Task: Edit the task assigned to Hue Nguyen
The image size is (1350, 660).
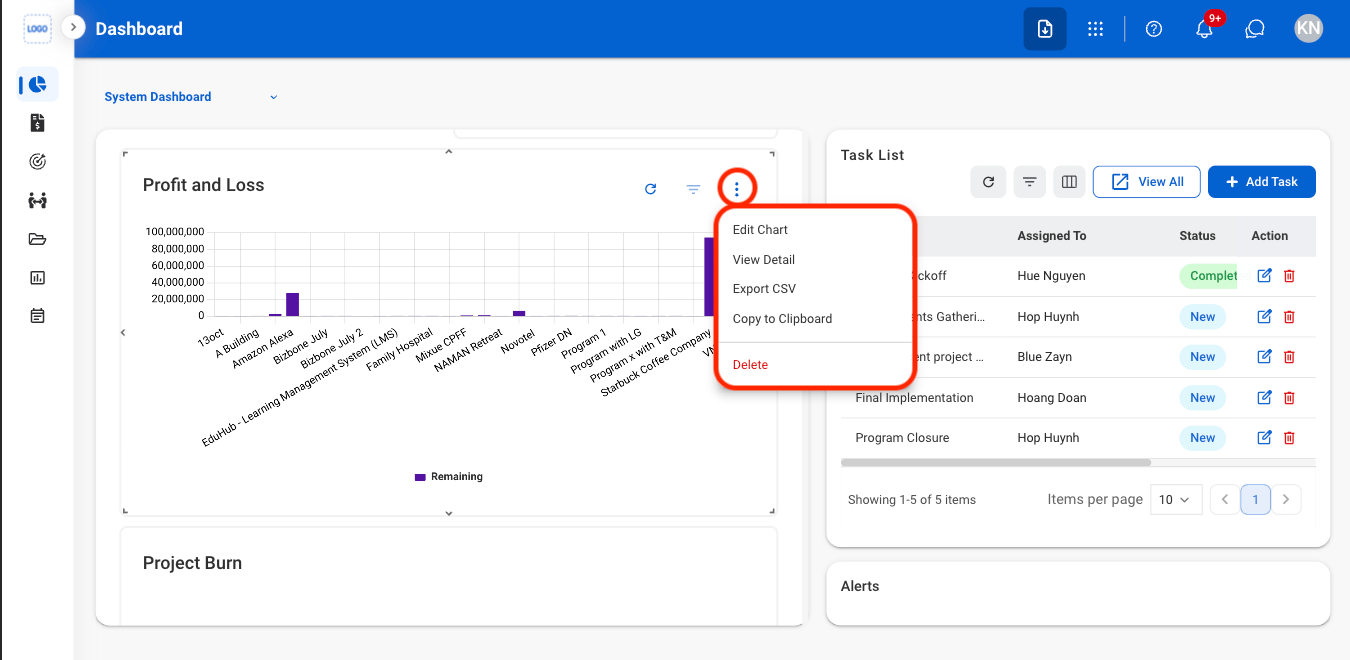Action: [x=1264, y=276]
